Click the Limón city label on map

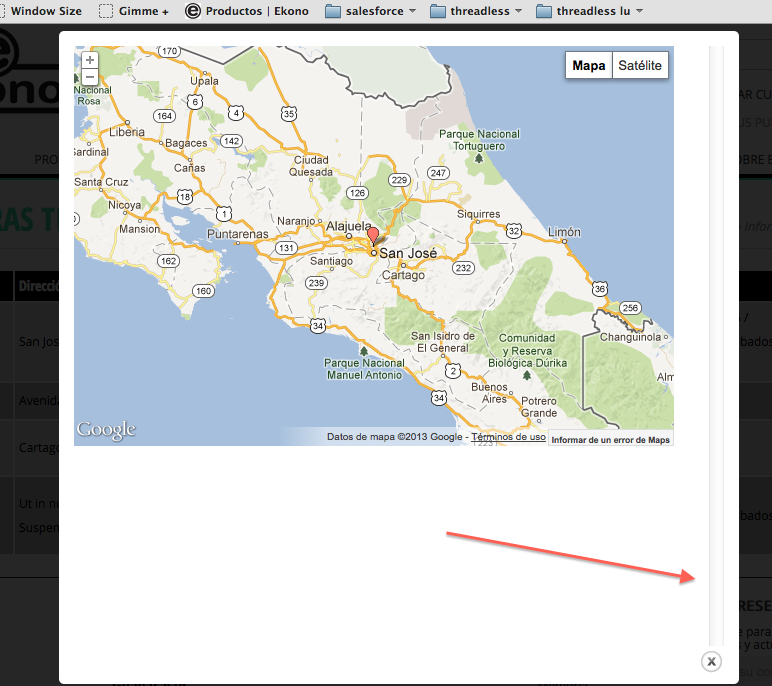click(x=563, y=232)
